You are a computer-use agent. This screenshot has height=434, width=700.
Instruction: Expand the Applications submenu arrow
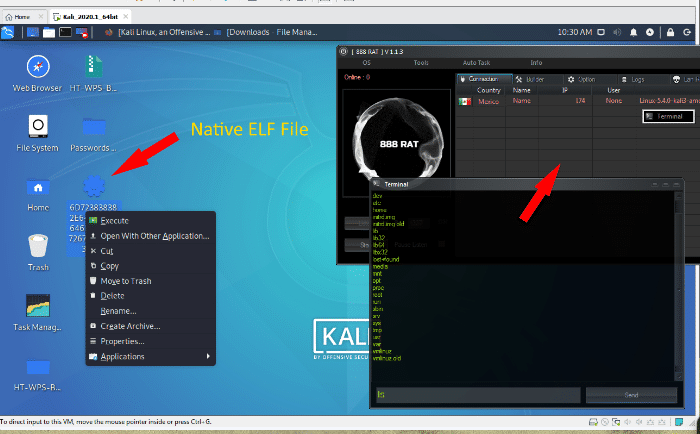click(208, 356)
